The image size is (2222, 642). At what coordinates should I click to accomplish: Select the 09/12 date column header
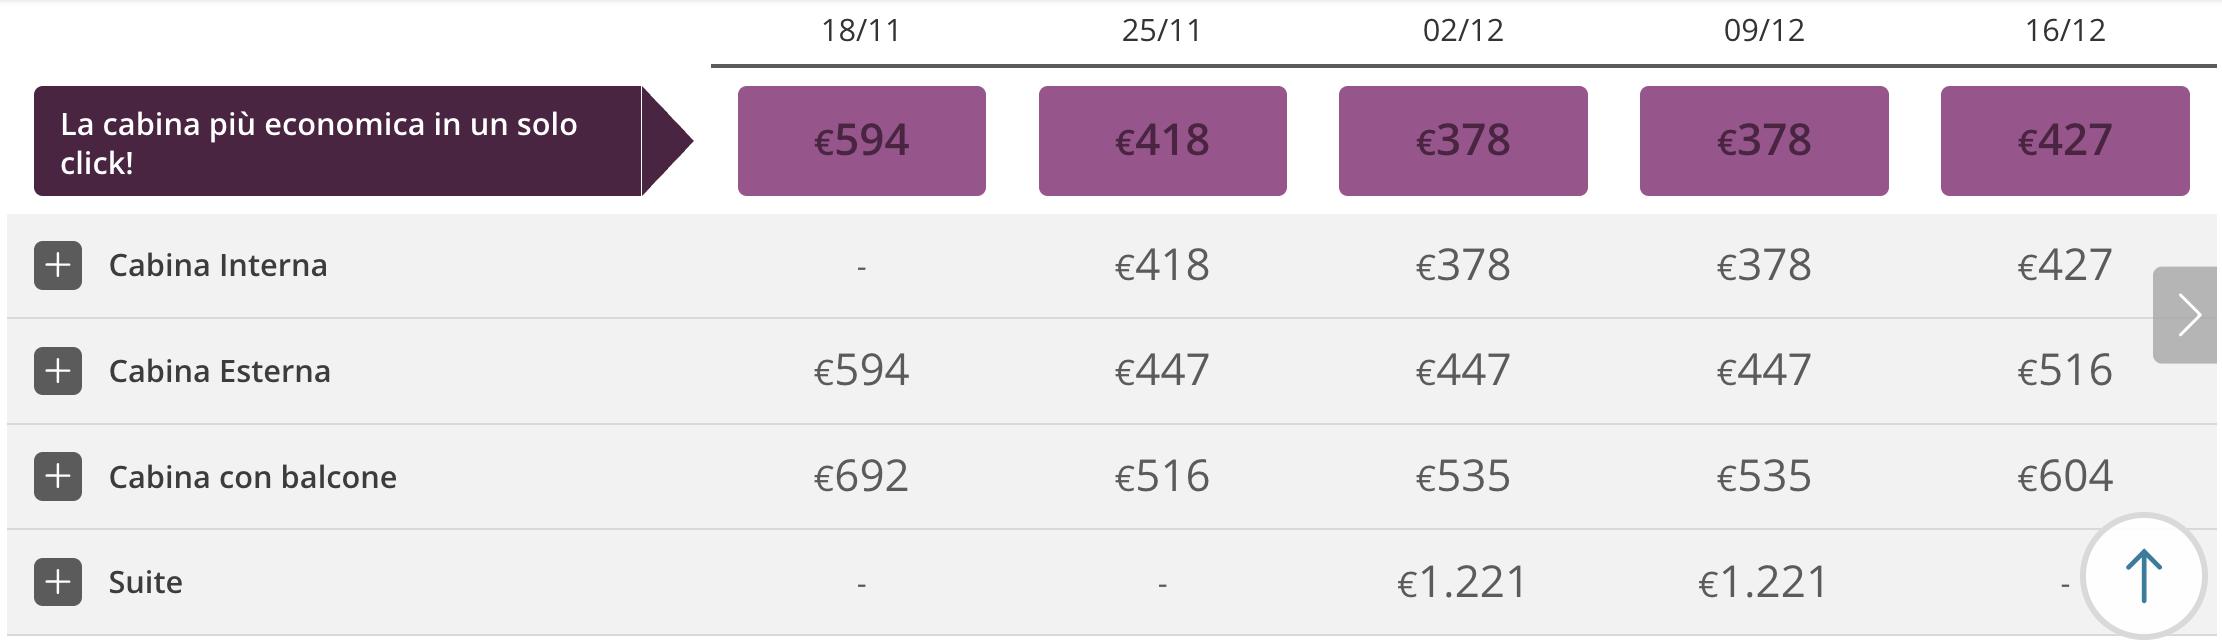coord(1763,31)
